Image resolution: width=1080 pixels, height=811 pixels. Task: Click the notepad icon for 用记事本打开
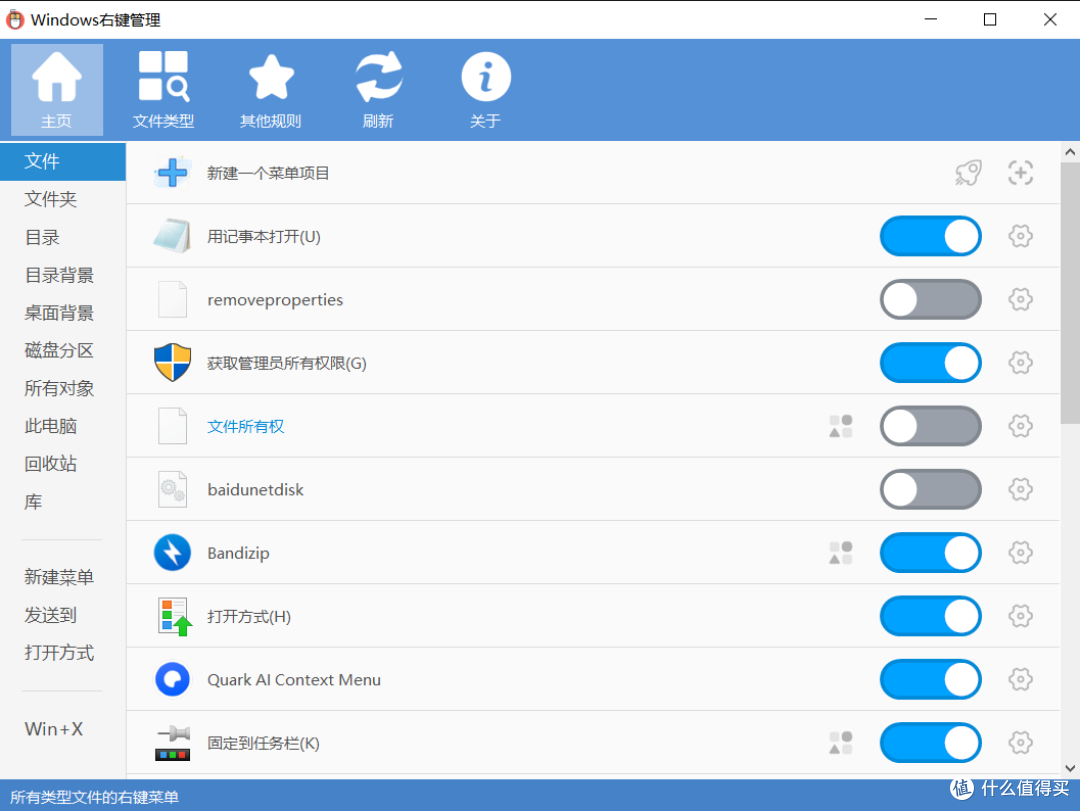coord(172,236)
